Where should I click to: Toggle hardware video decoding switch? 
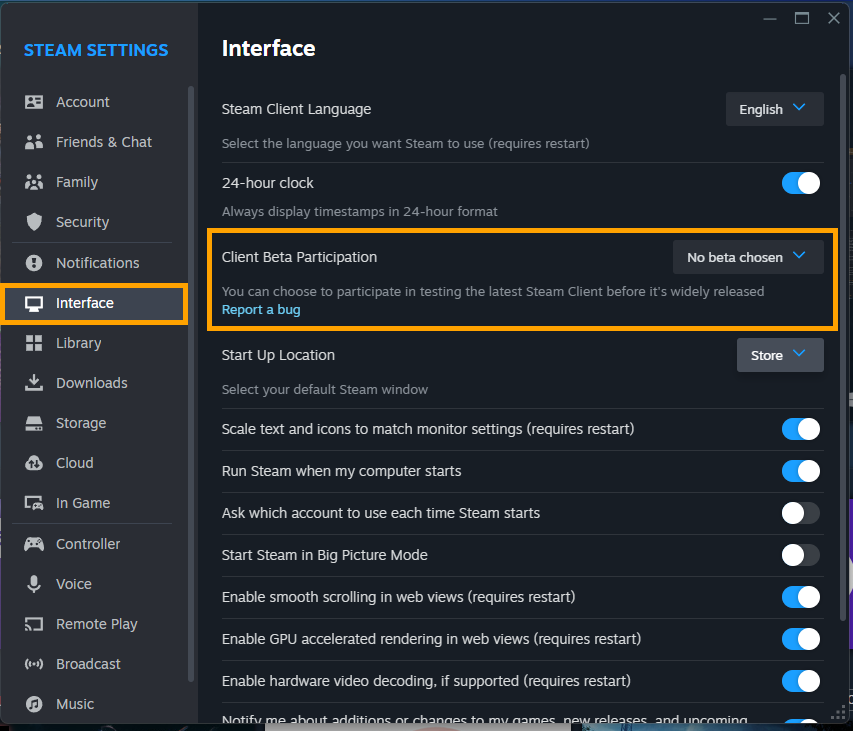(801, 681)
